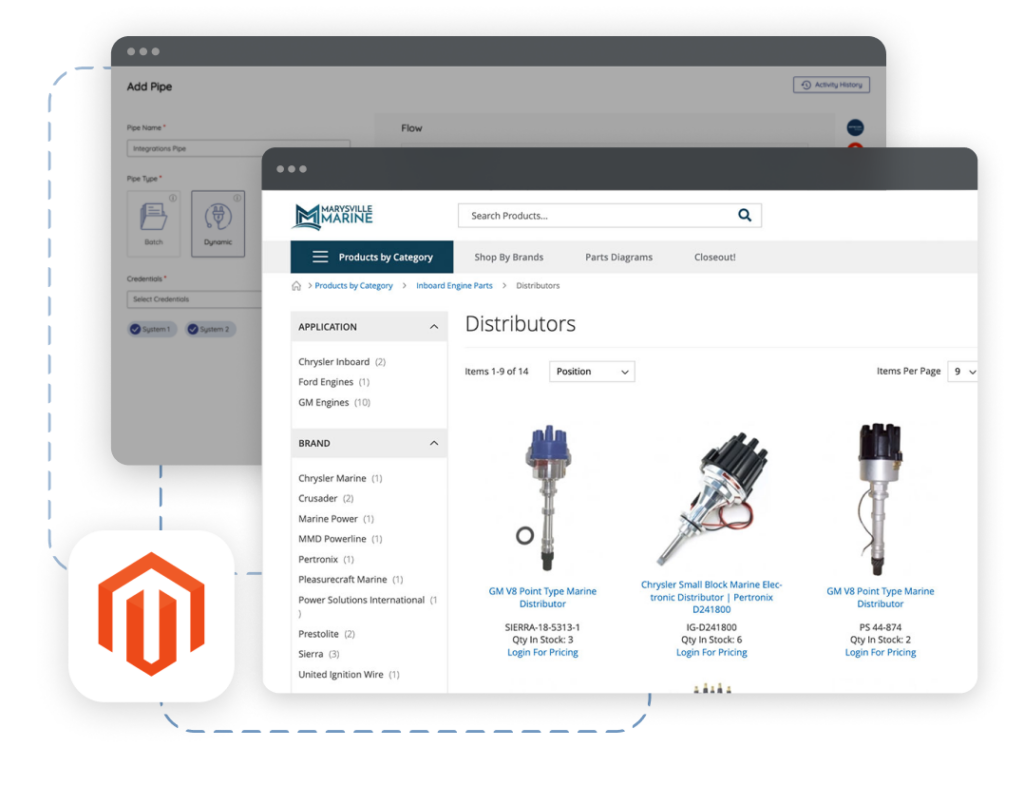Toggle the System 1 credential chip
The image size is (1024, 786).
pos(151,328)
